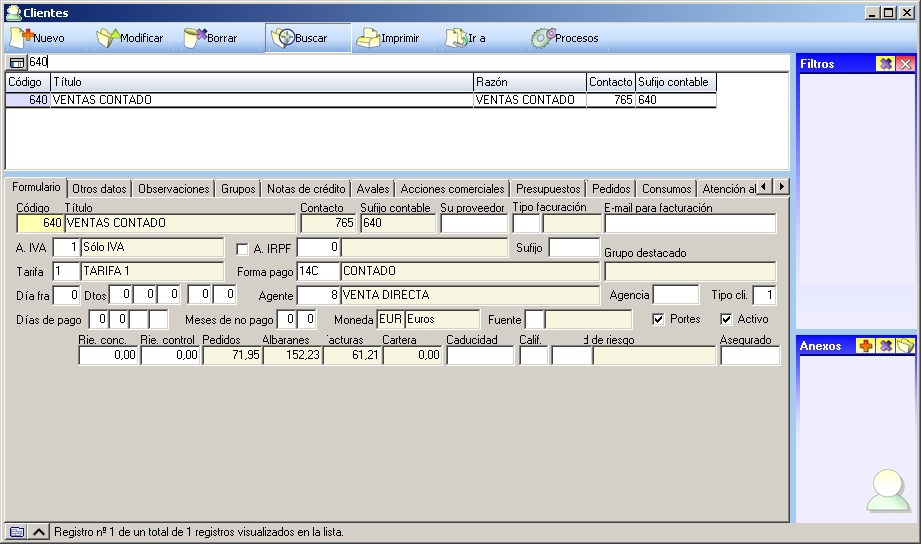
Task: Click the user avatar icon at bottom right
Action: point(888,491)
